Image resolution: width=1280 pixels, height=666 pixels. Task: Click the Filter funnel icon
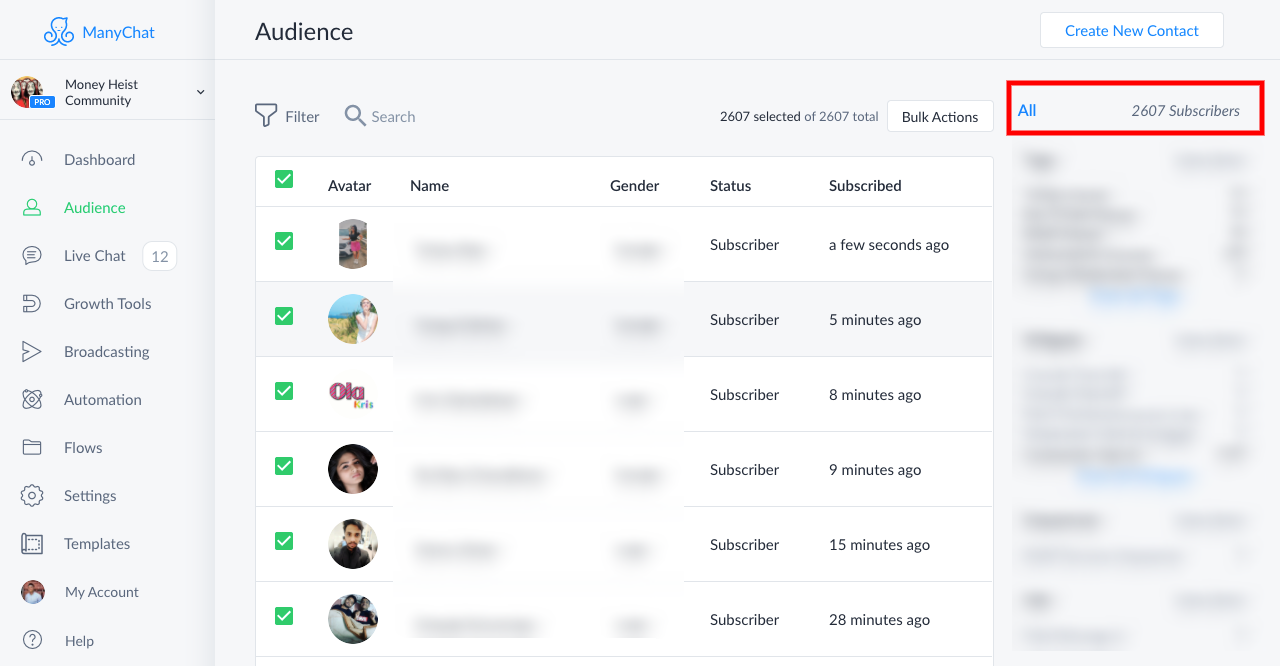tap(266, 116)
